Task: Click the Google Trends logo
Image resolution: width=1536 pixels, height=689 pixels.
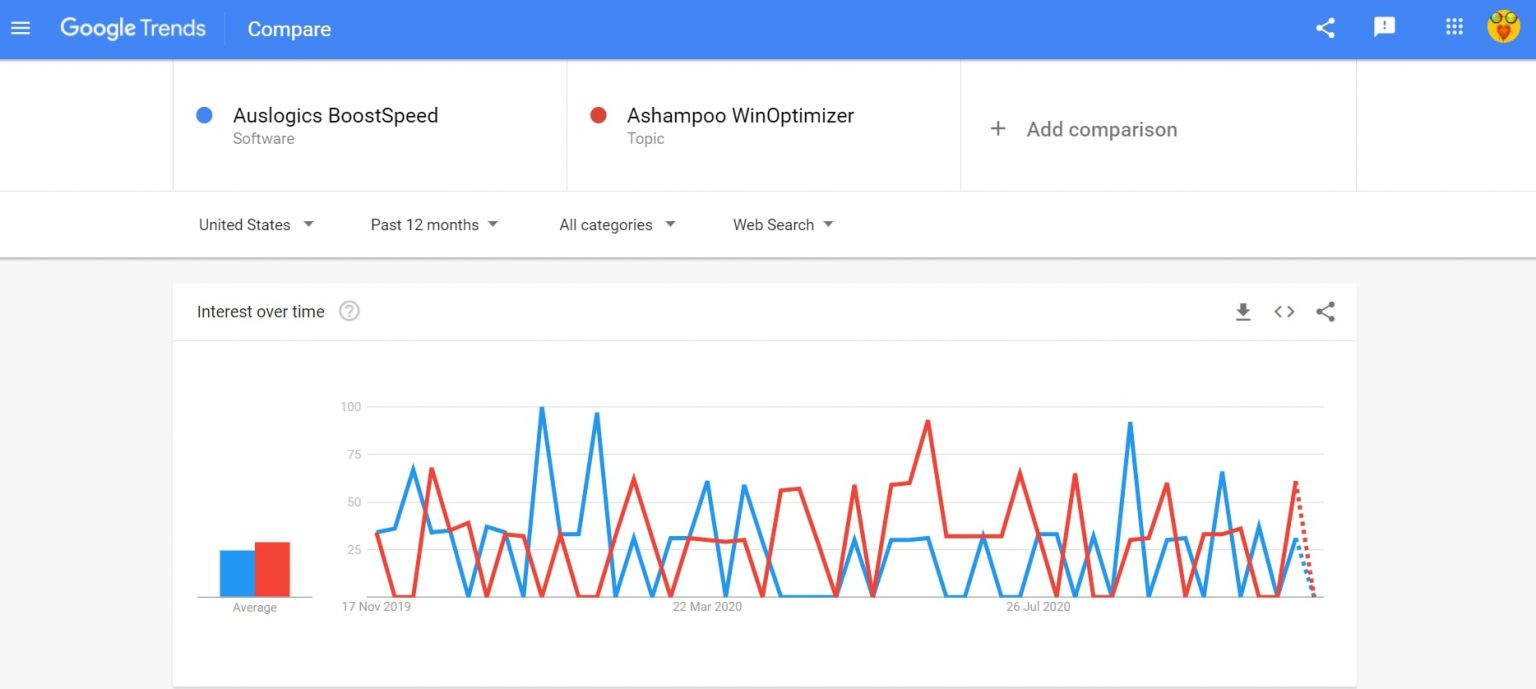Action: click(x=133, y=28)
